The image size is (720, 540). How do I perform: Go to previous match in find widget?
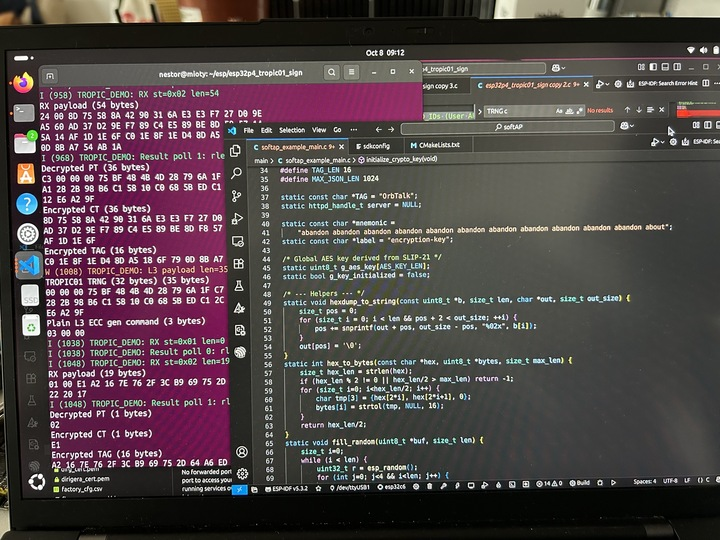(x=627, y=110)
